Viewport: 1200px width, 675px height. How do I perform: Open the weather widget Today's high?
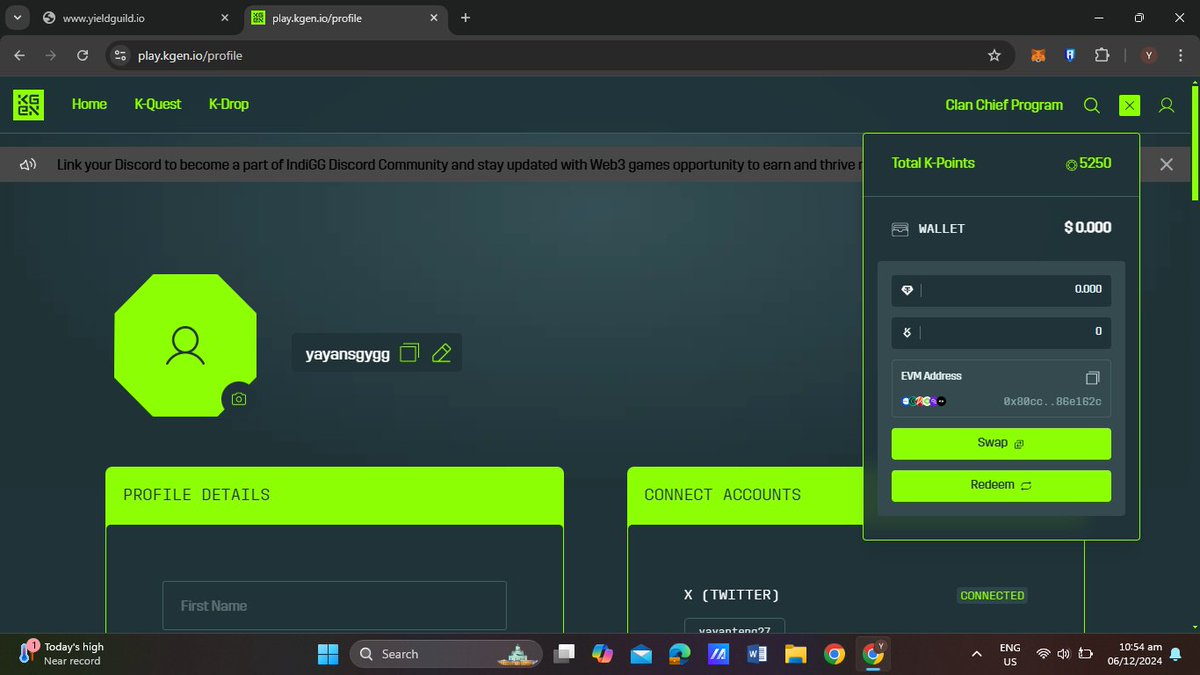point(62,654)
